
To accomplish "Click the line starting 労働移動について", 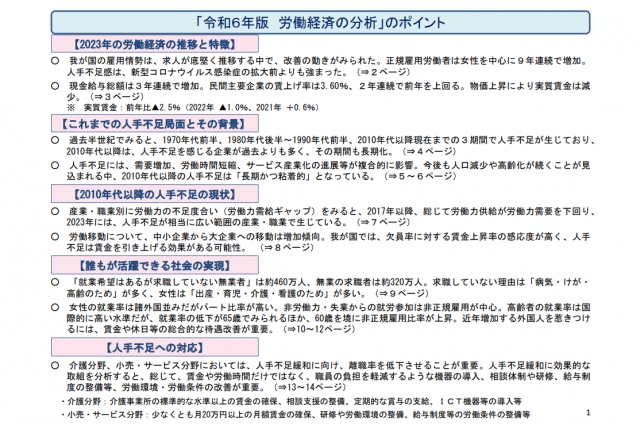I will pos(329,237).
